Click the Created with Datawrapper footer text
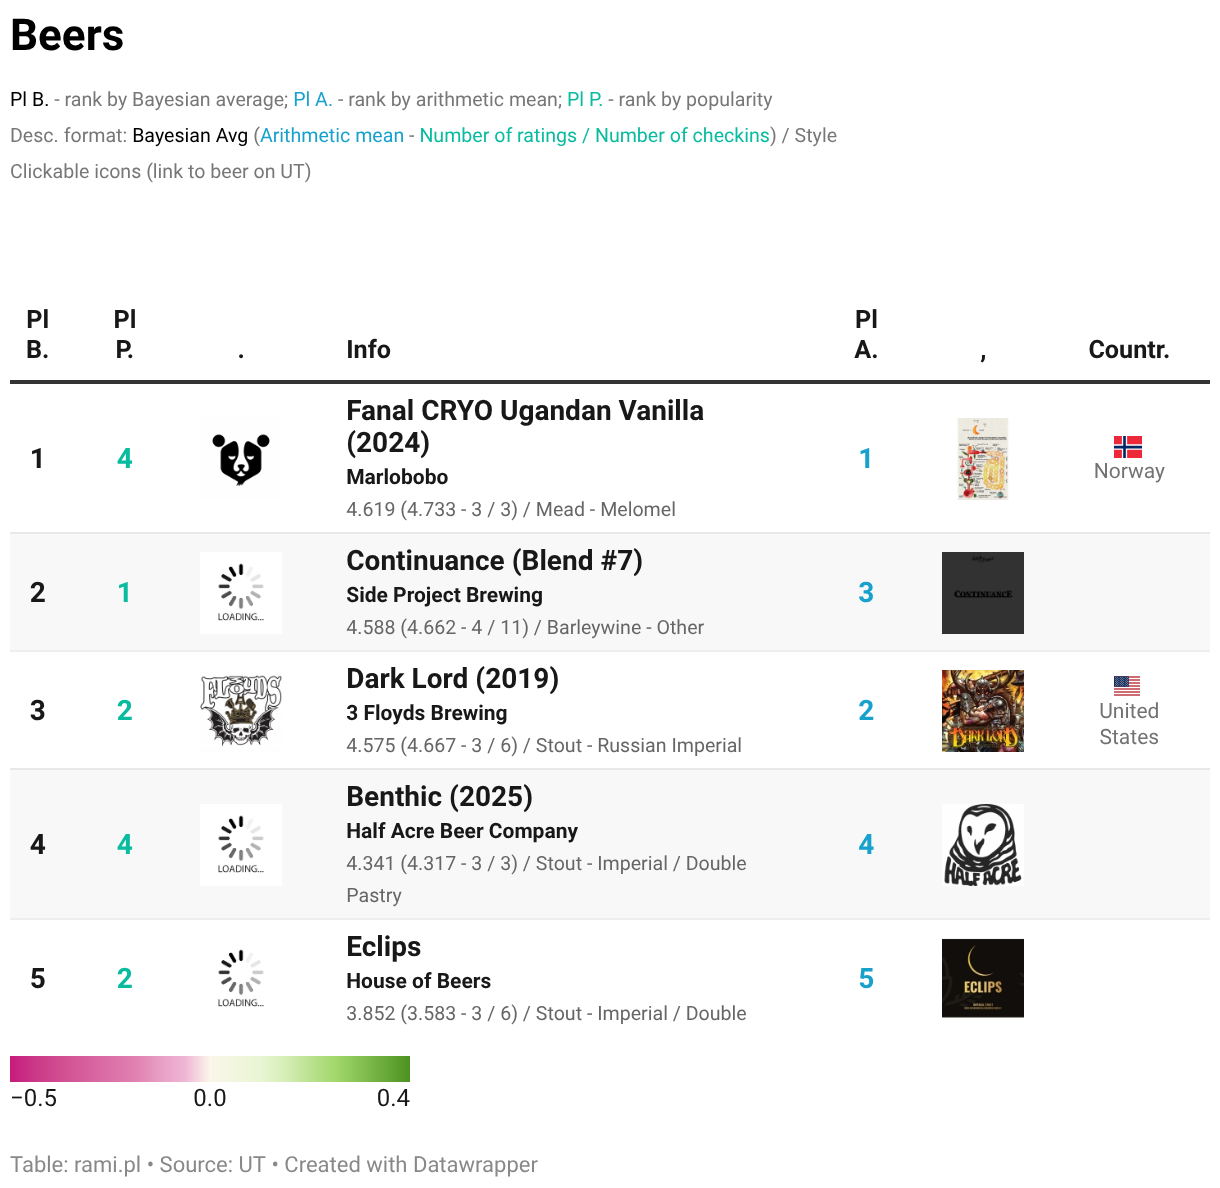Screen dimensions: 1220x1188 [411, 1164]
